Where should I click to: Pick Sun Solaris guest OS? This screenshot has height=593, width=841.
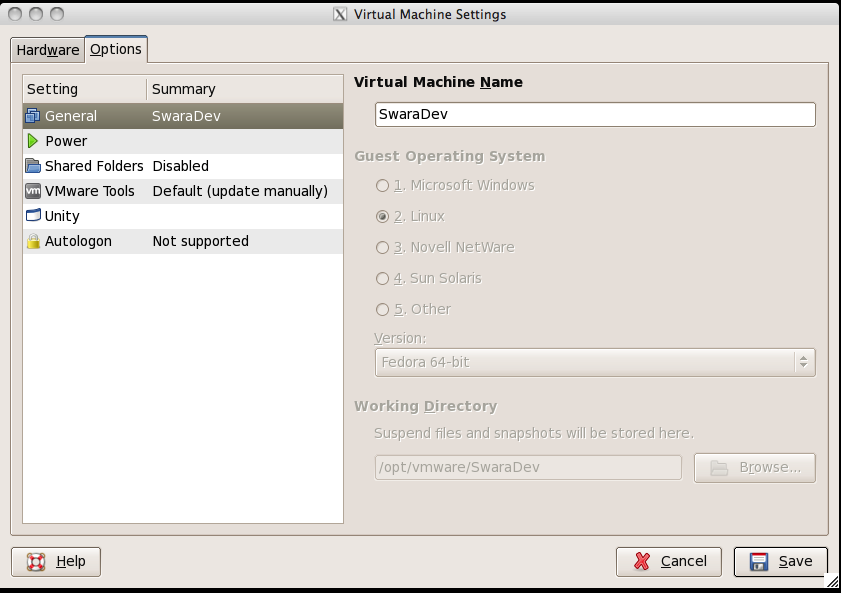[x=382, y=279]
